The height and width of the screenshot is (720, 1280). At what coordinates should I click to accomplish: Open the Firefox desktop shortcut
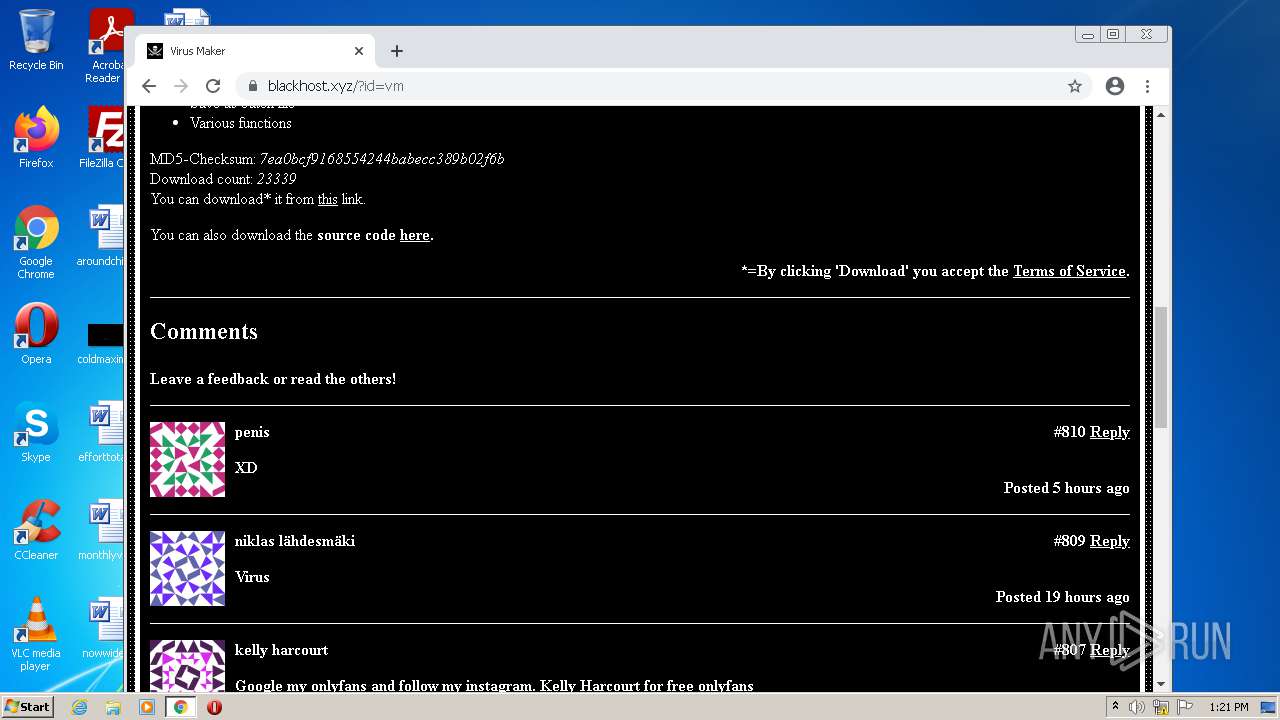coord(36,138)
